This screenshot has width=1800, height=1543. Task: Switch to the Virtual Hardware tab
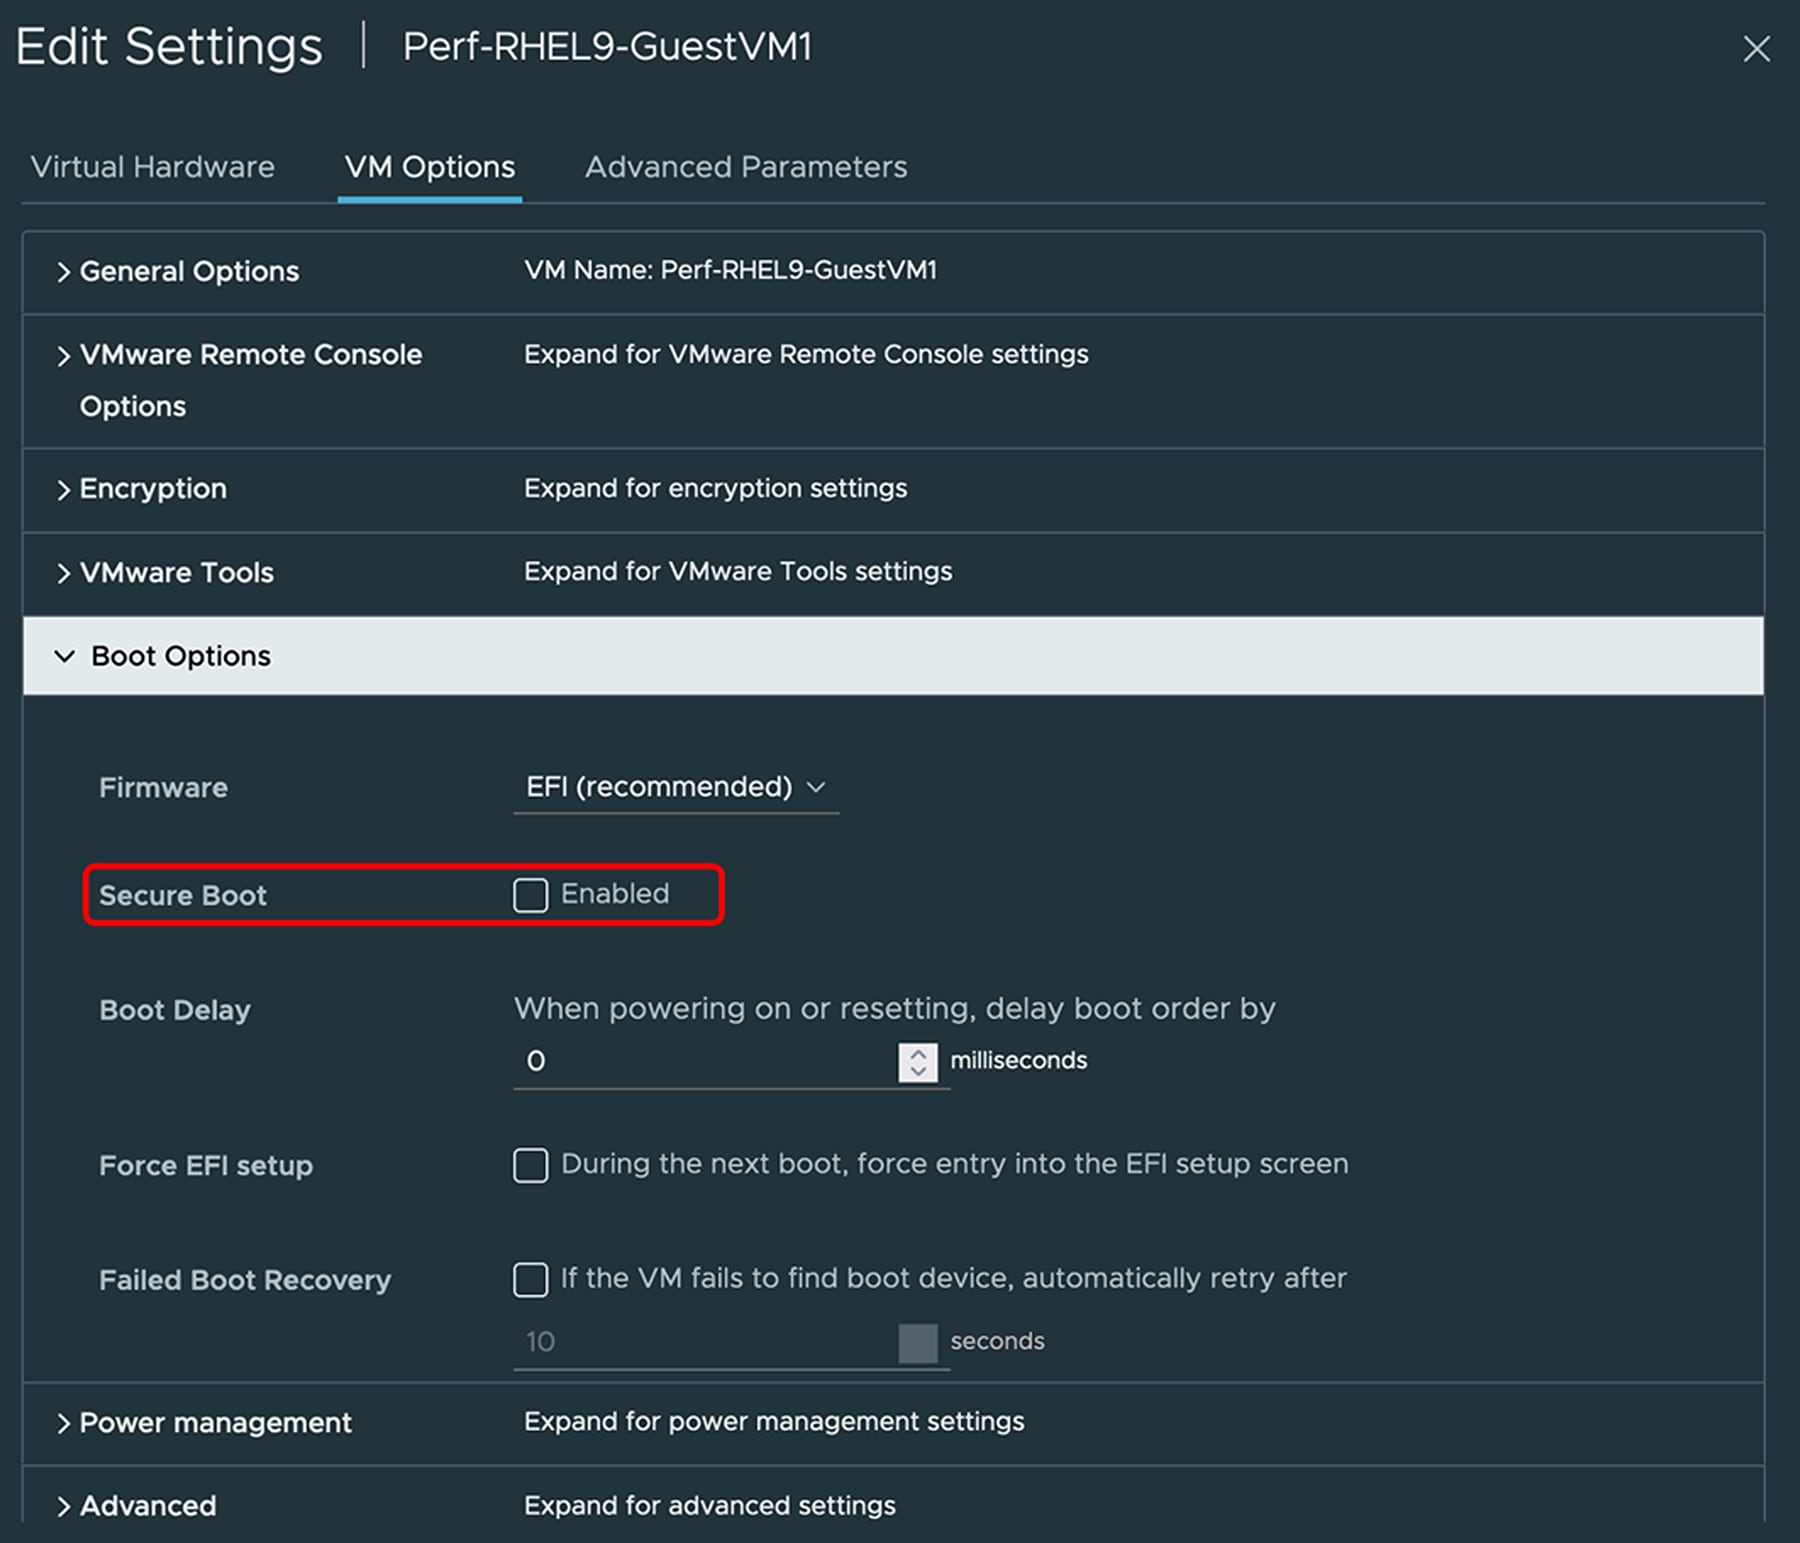coord(153,166)
